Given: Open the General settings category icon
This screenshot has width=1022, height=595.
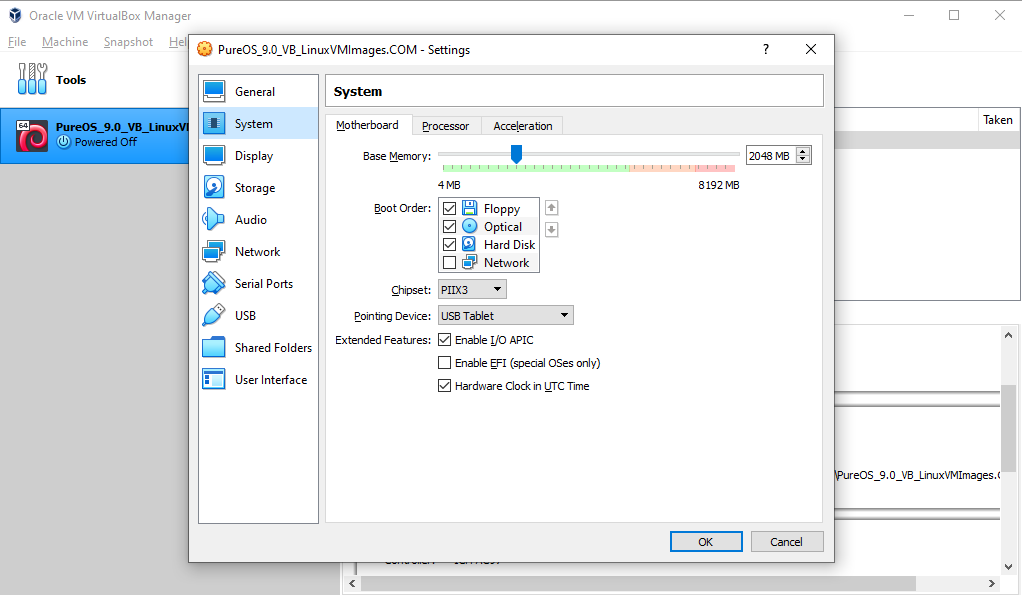Looking at the screenshot, I should pos(214,91).
